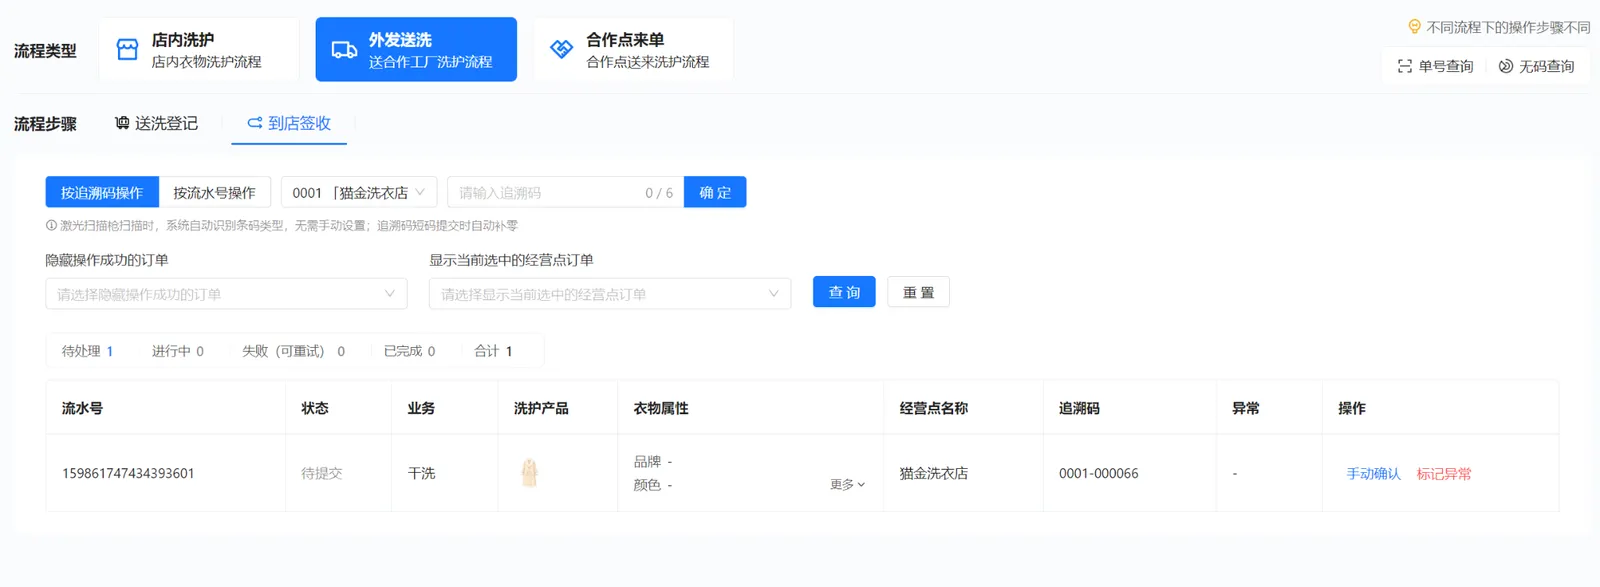The width and height of the screenshot is (1600, 587).
Task: Open 单号查询 lookup
Action: 1435,66
